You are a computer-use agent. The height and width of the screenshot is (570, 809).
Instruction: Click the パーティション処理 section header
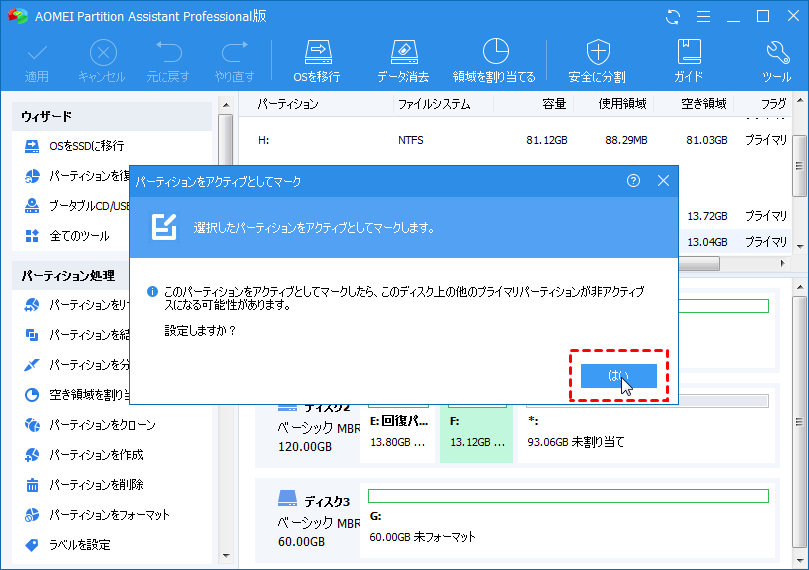[70, 276]
